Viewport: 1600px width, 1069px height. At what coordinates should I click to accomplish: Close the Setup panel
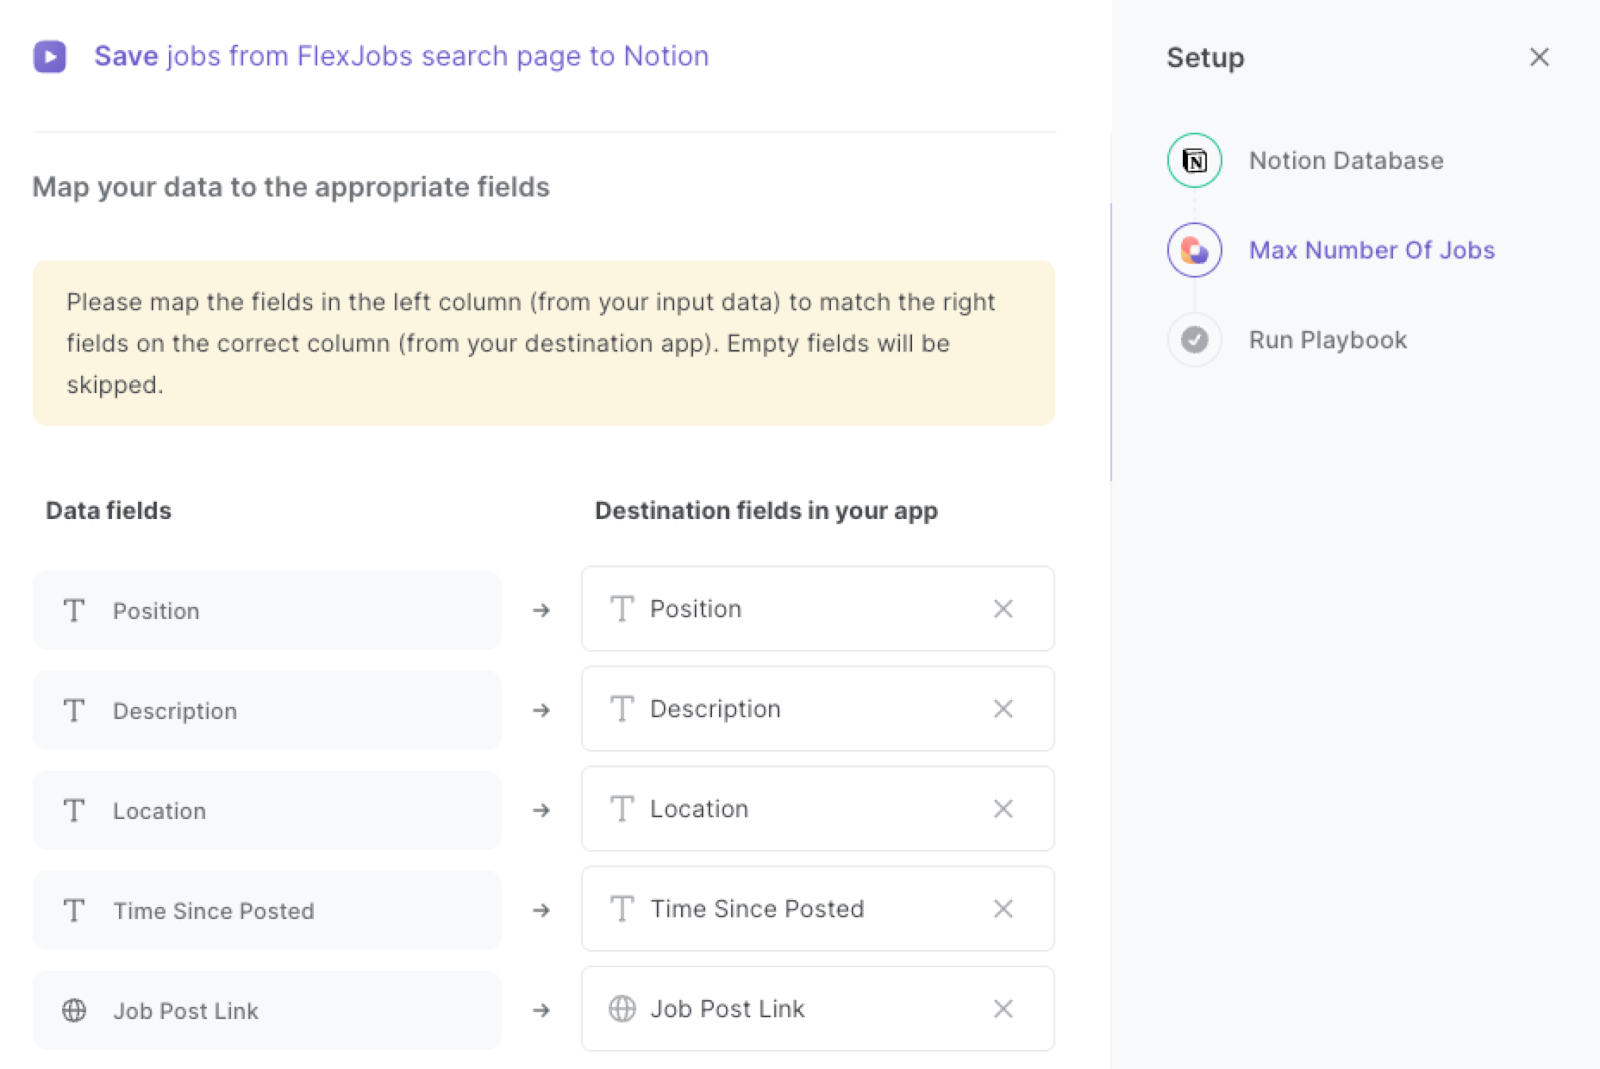(x=1539, y=57)
